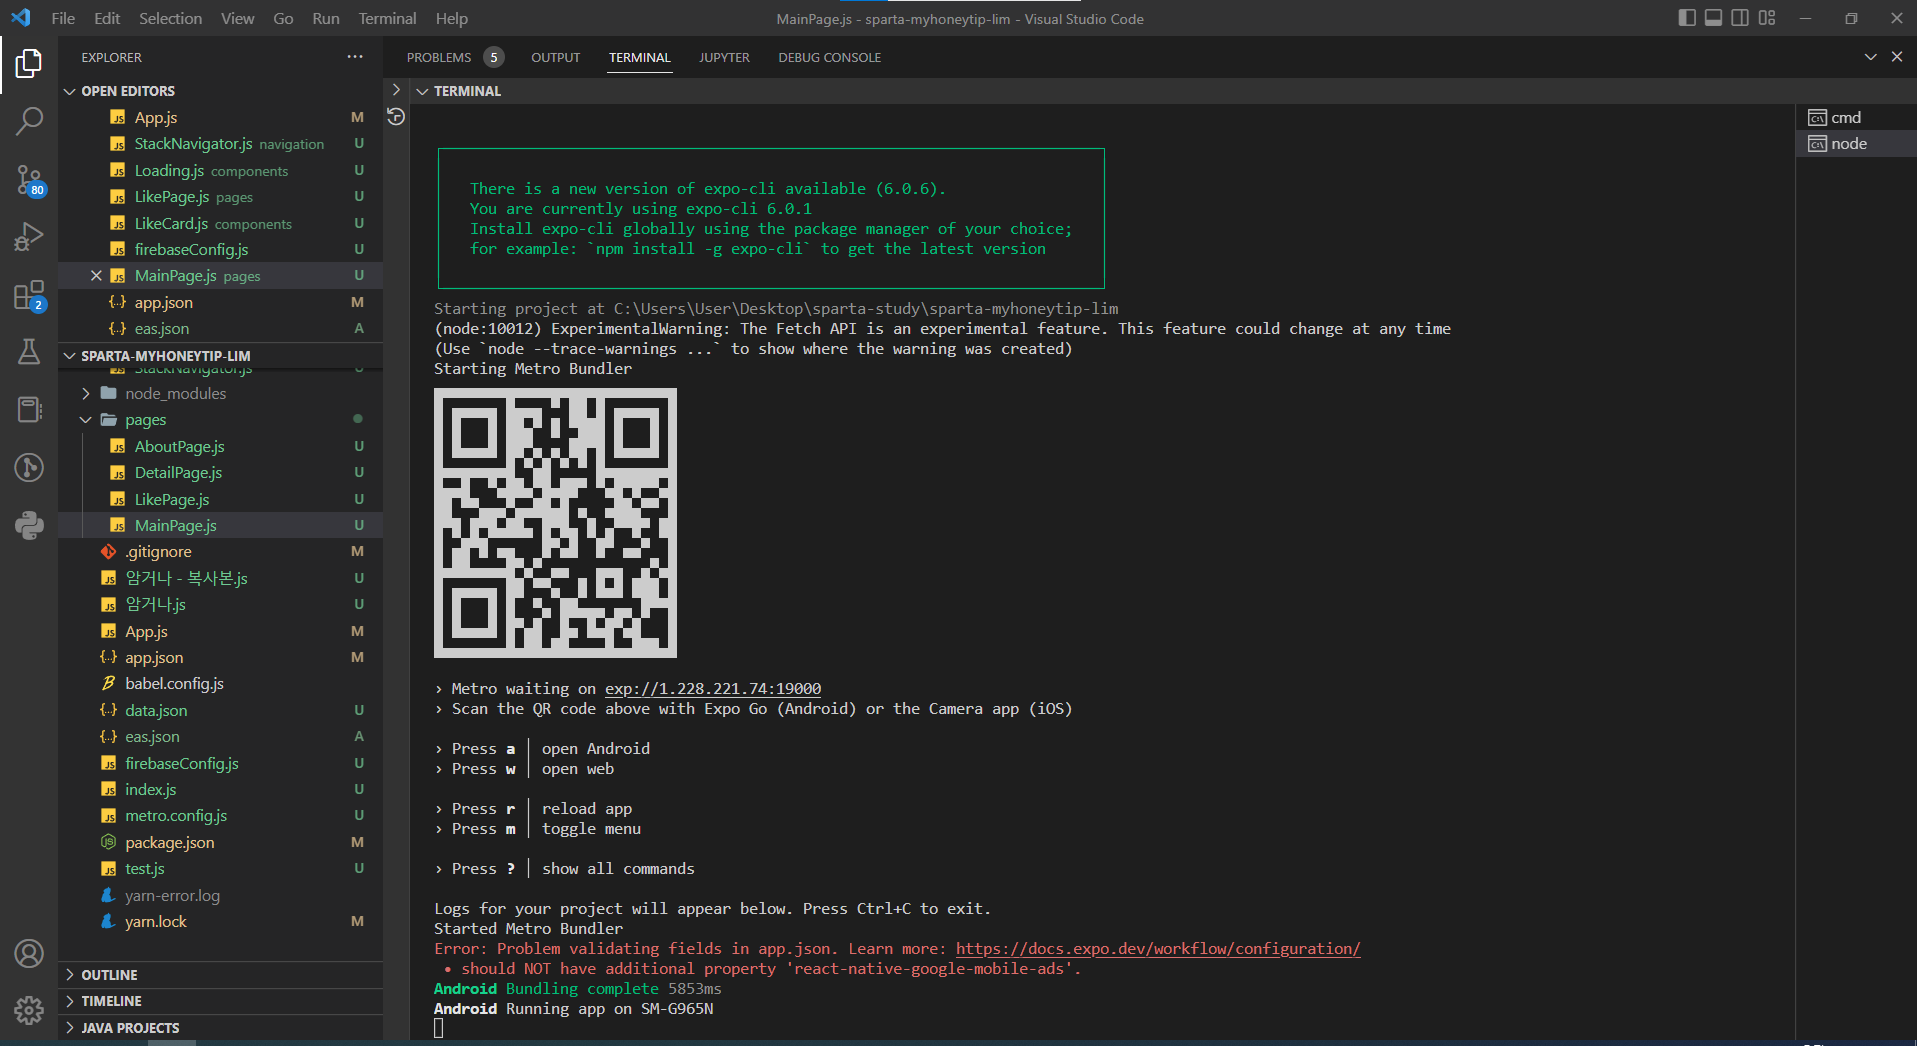Open the Edit menu
This screenshot has width=1917, height=1046.
point(107,18)
